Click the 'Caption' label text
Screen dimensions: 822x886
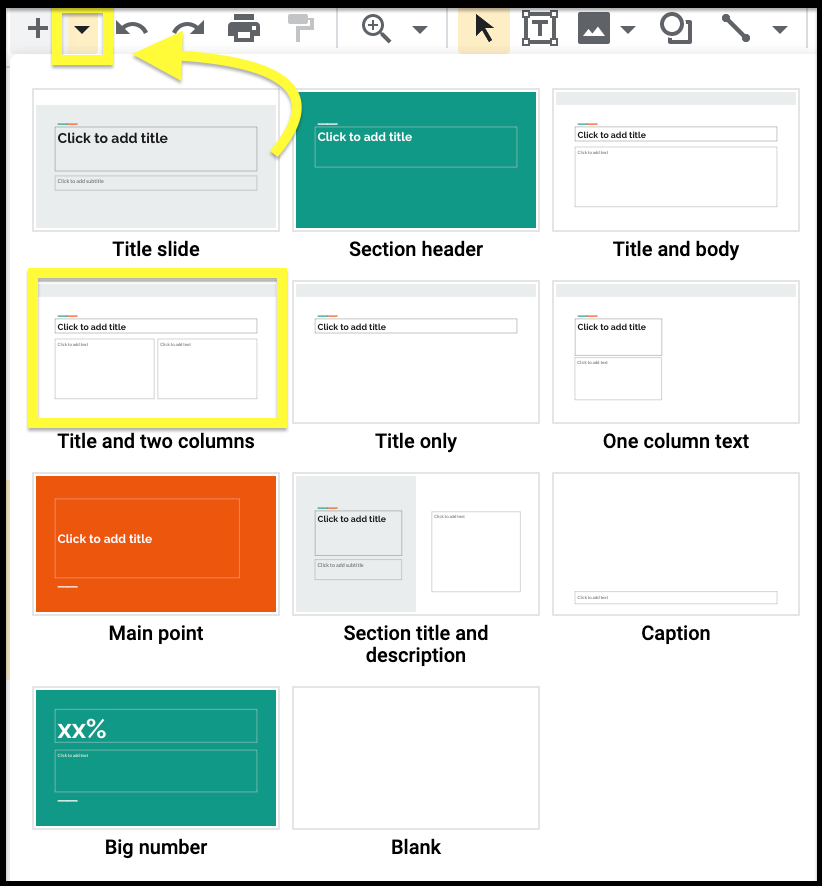click(676, 633)
